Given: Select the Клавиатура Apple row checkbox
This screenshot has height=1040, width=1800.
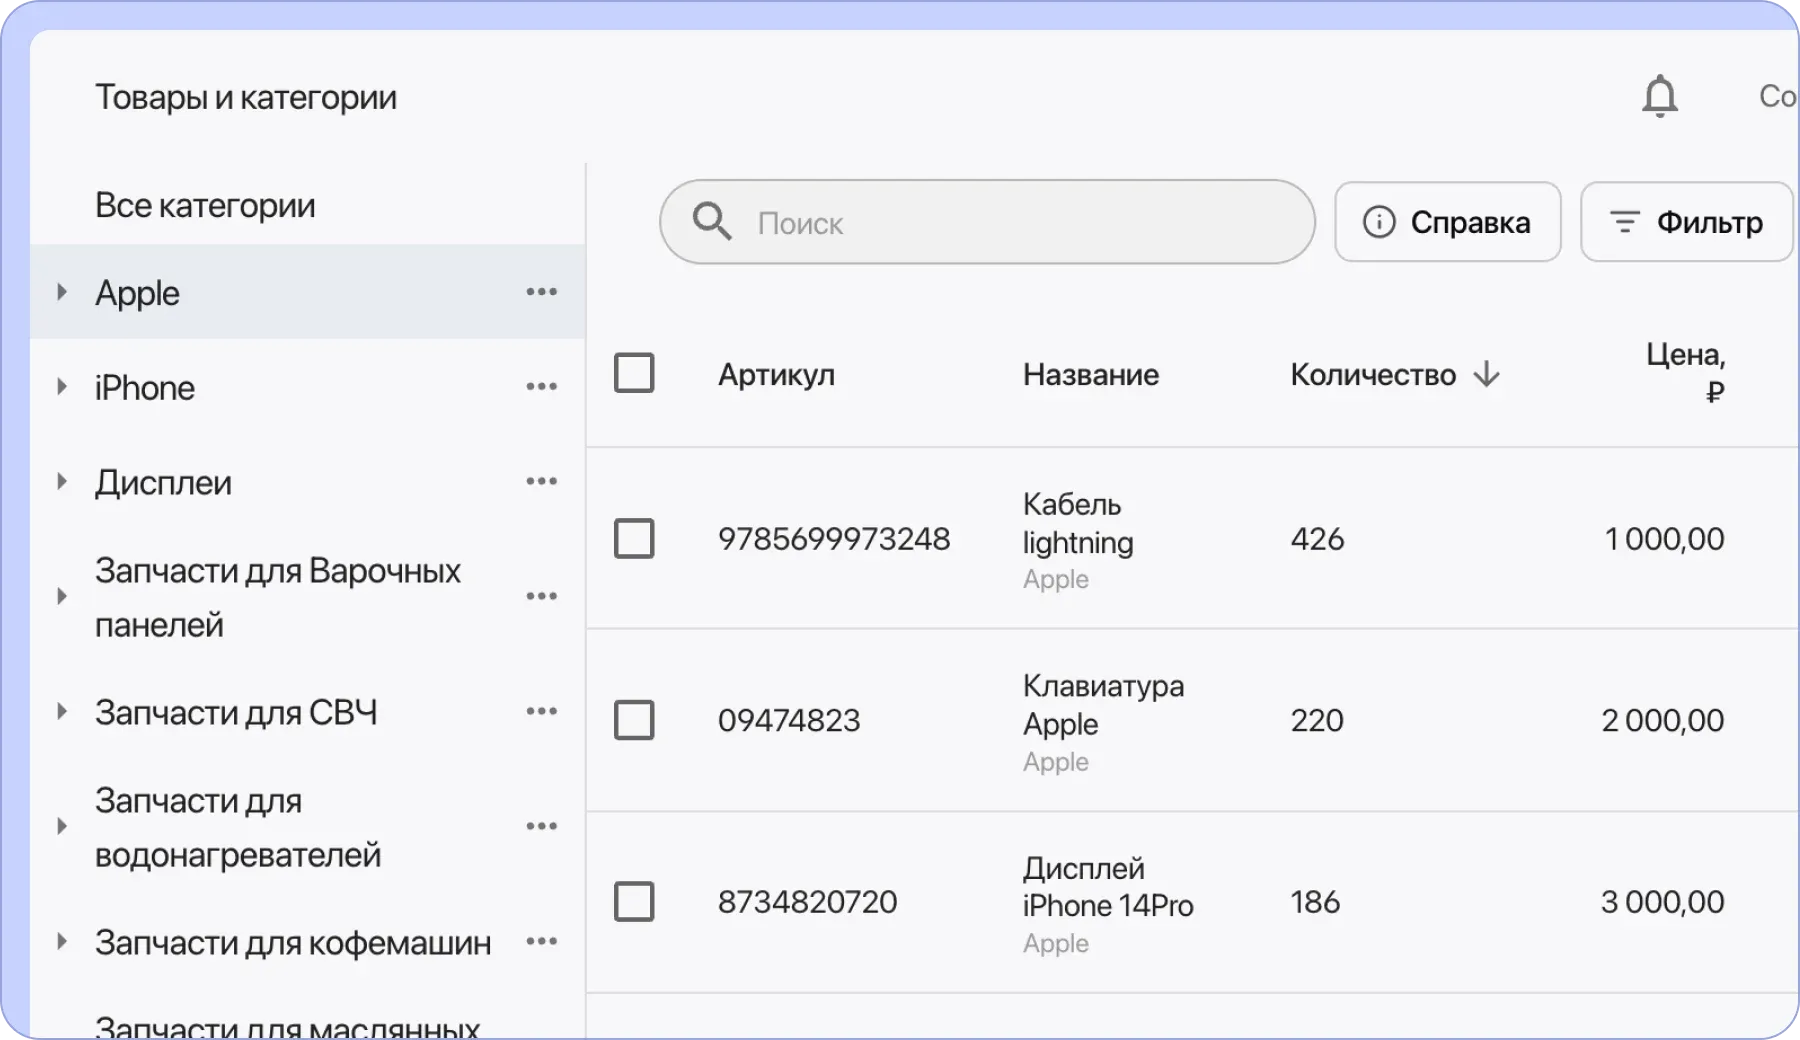Looking at the screenshot, I should (x=634, y=720).
